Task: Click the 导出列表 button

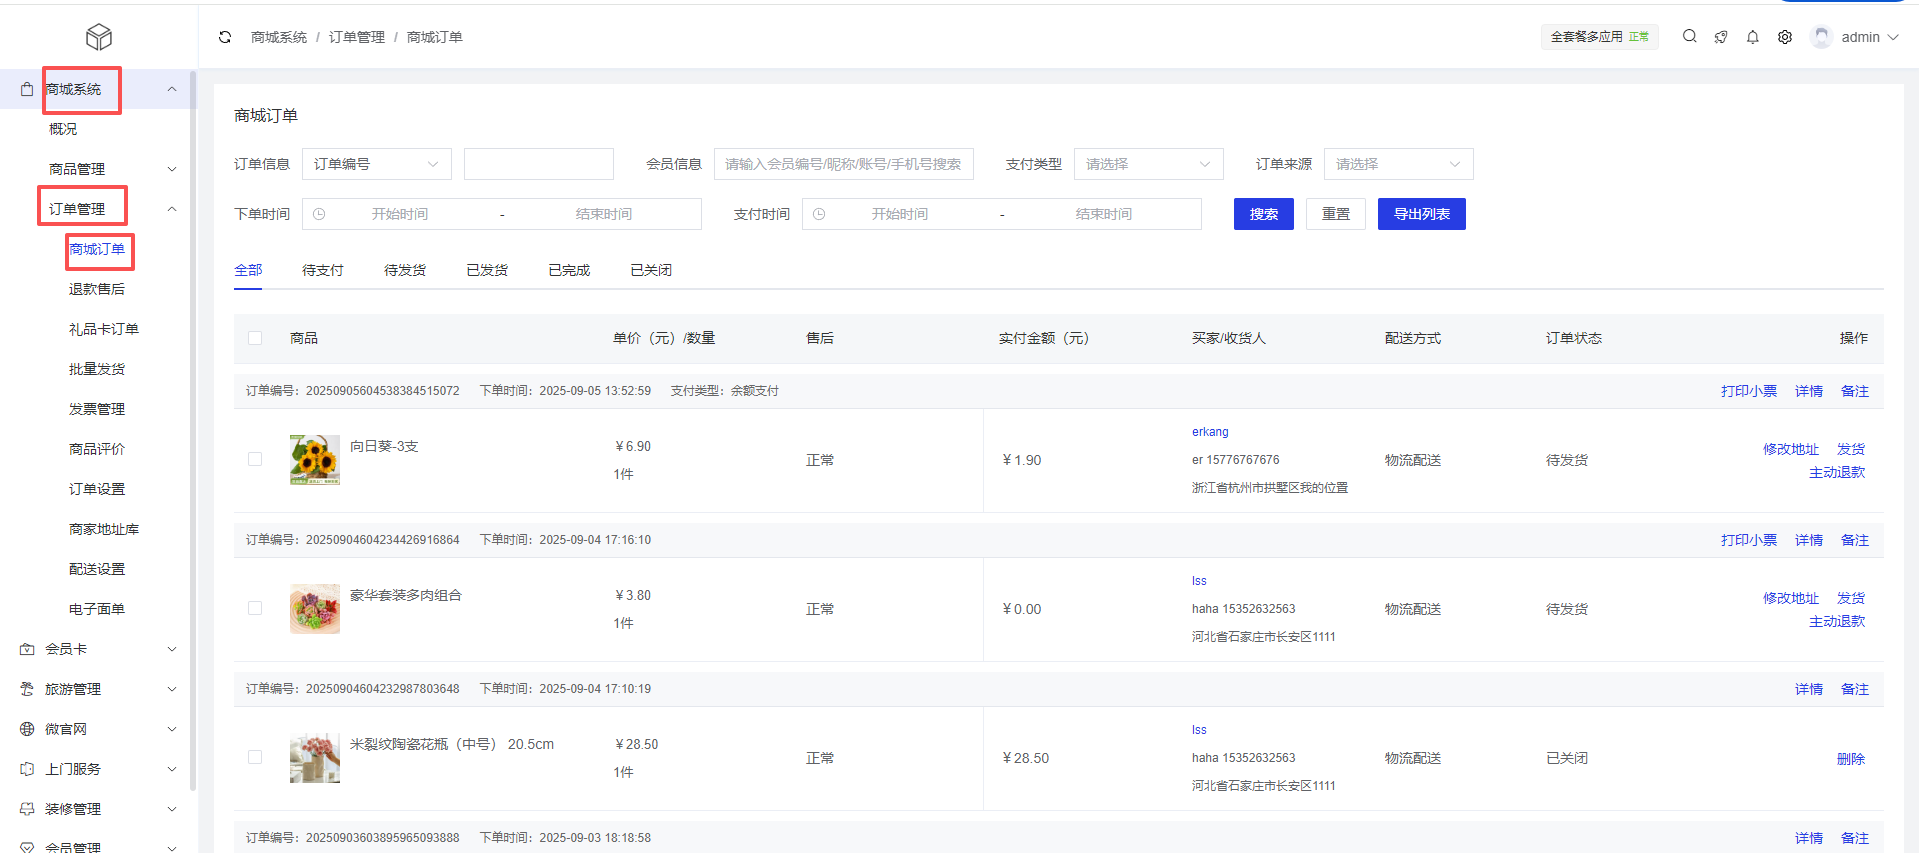Action: tap(1421, 214)
